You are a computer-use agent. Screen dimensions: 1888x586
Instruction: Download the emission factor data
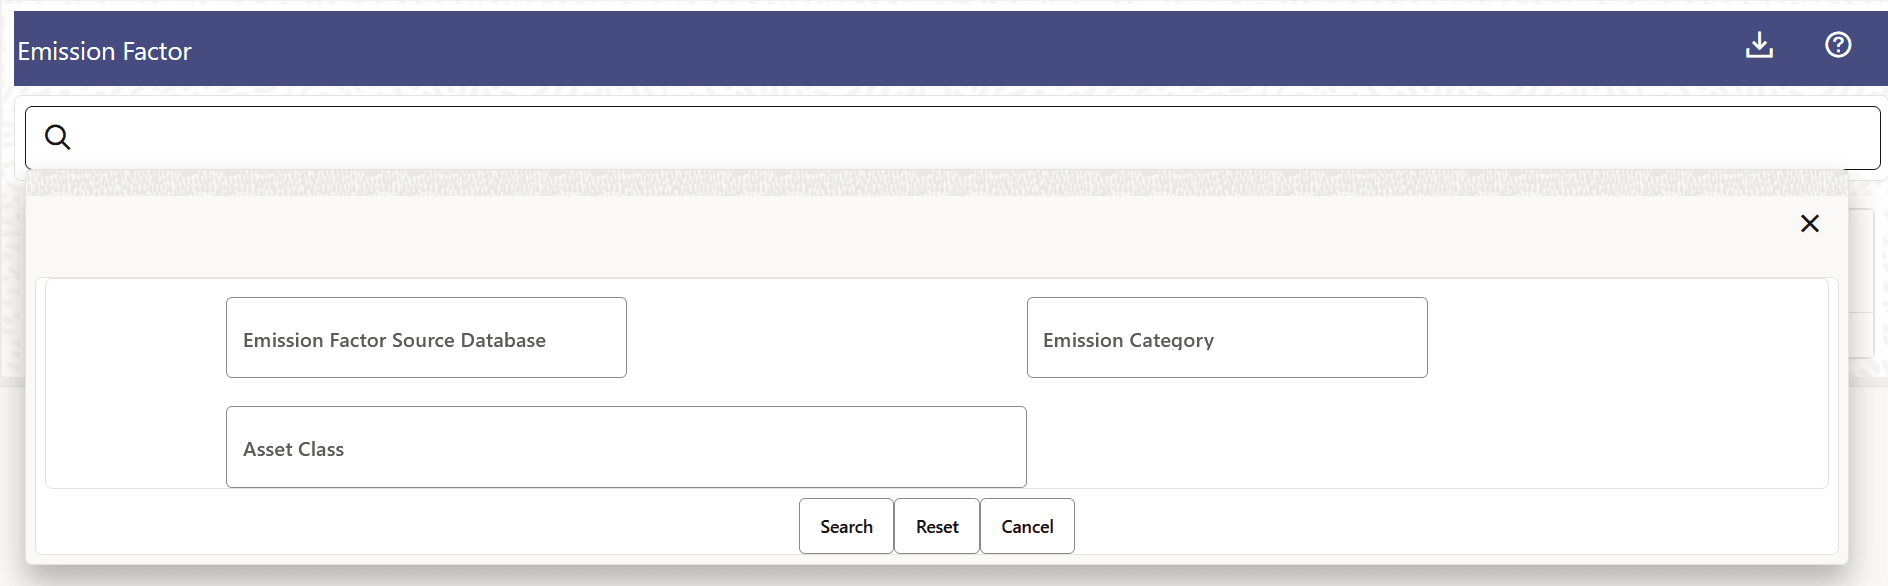click(x=1760, y=45)
